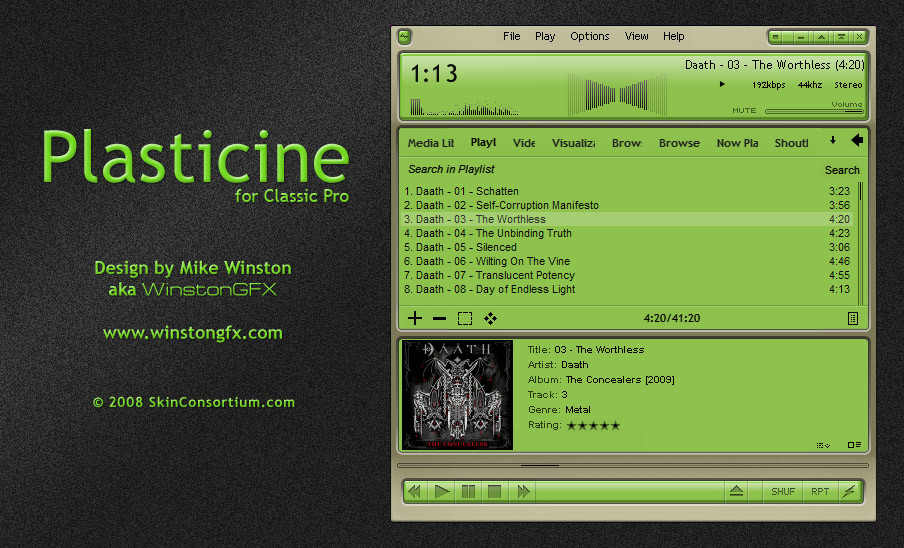This screenshot has height=548, width=904.
Task: Stop playback with the Stop button
Action: pos(494,492)
